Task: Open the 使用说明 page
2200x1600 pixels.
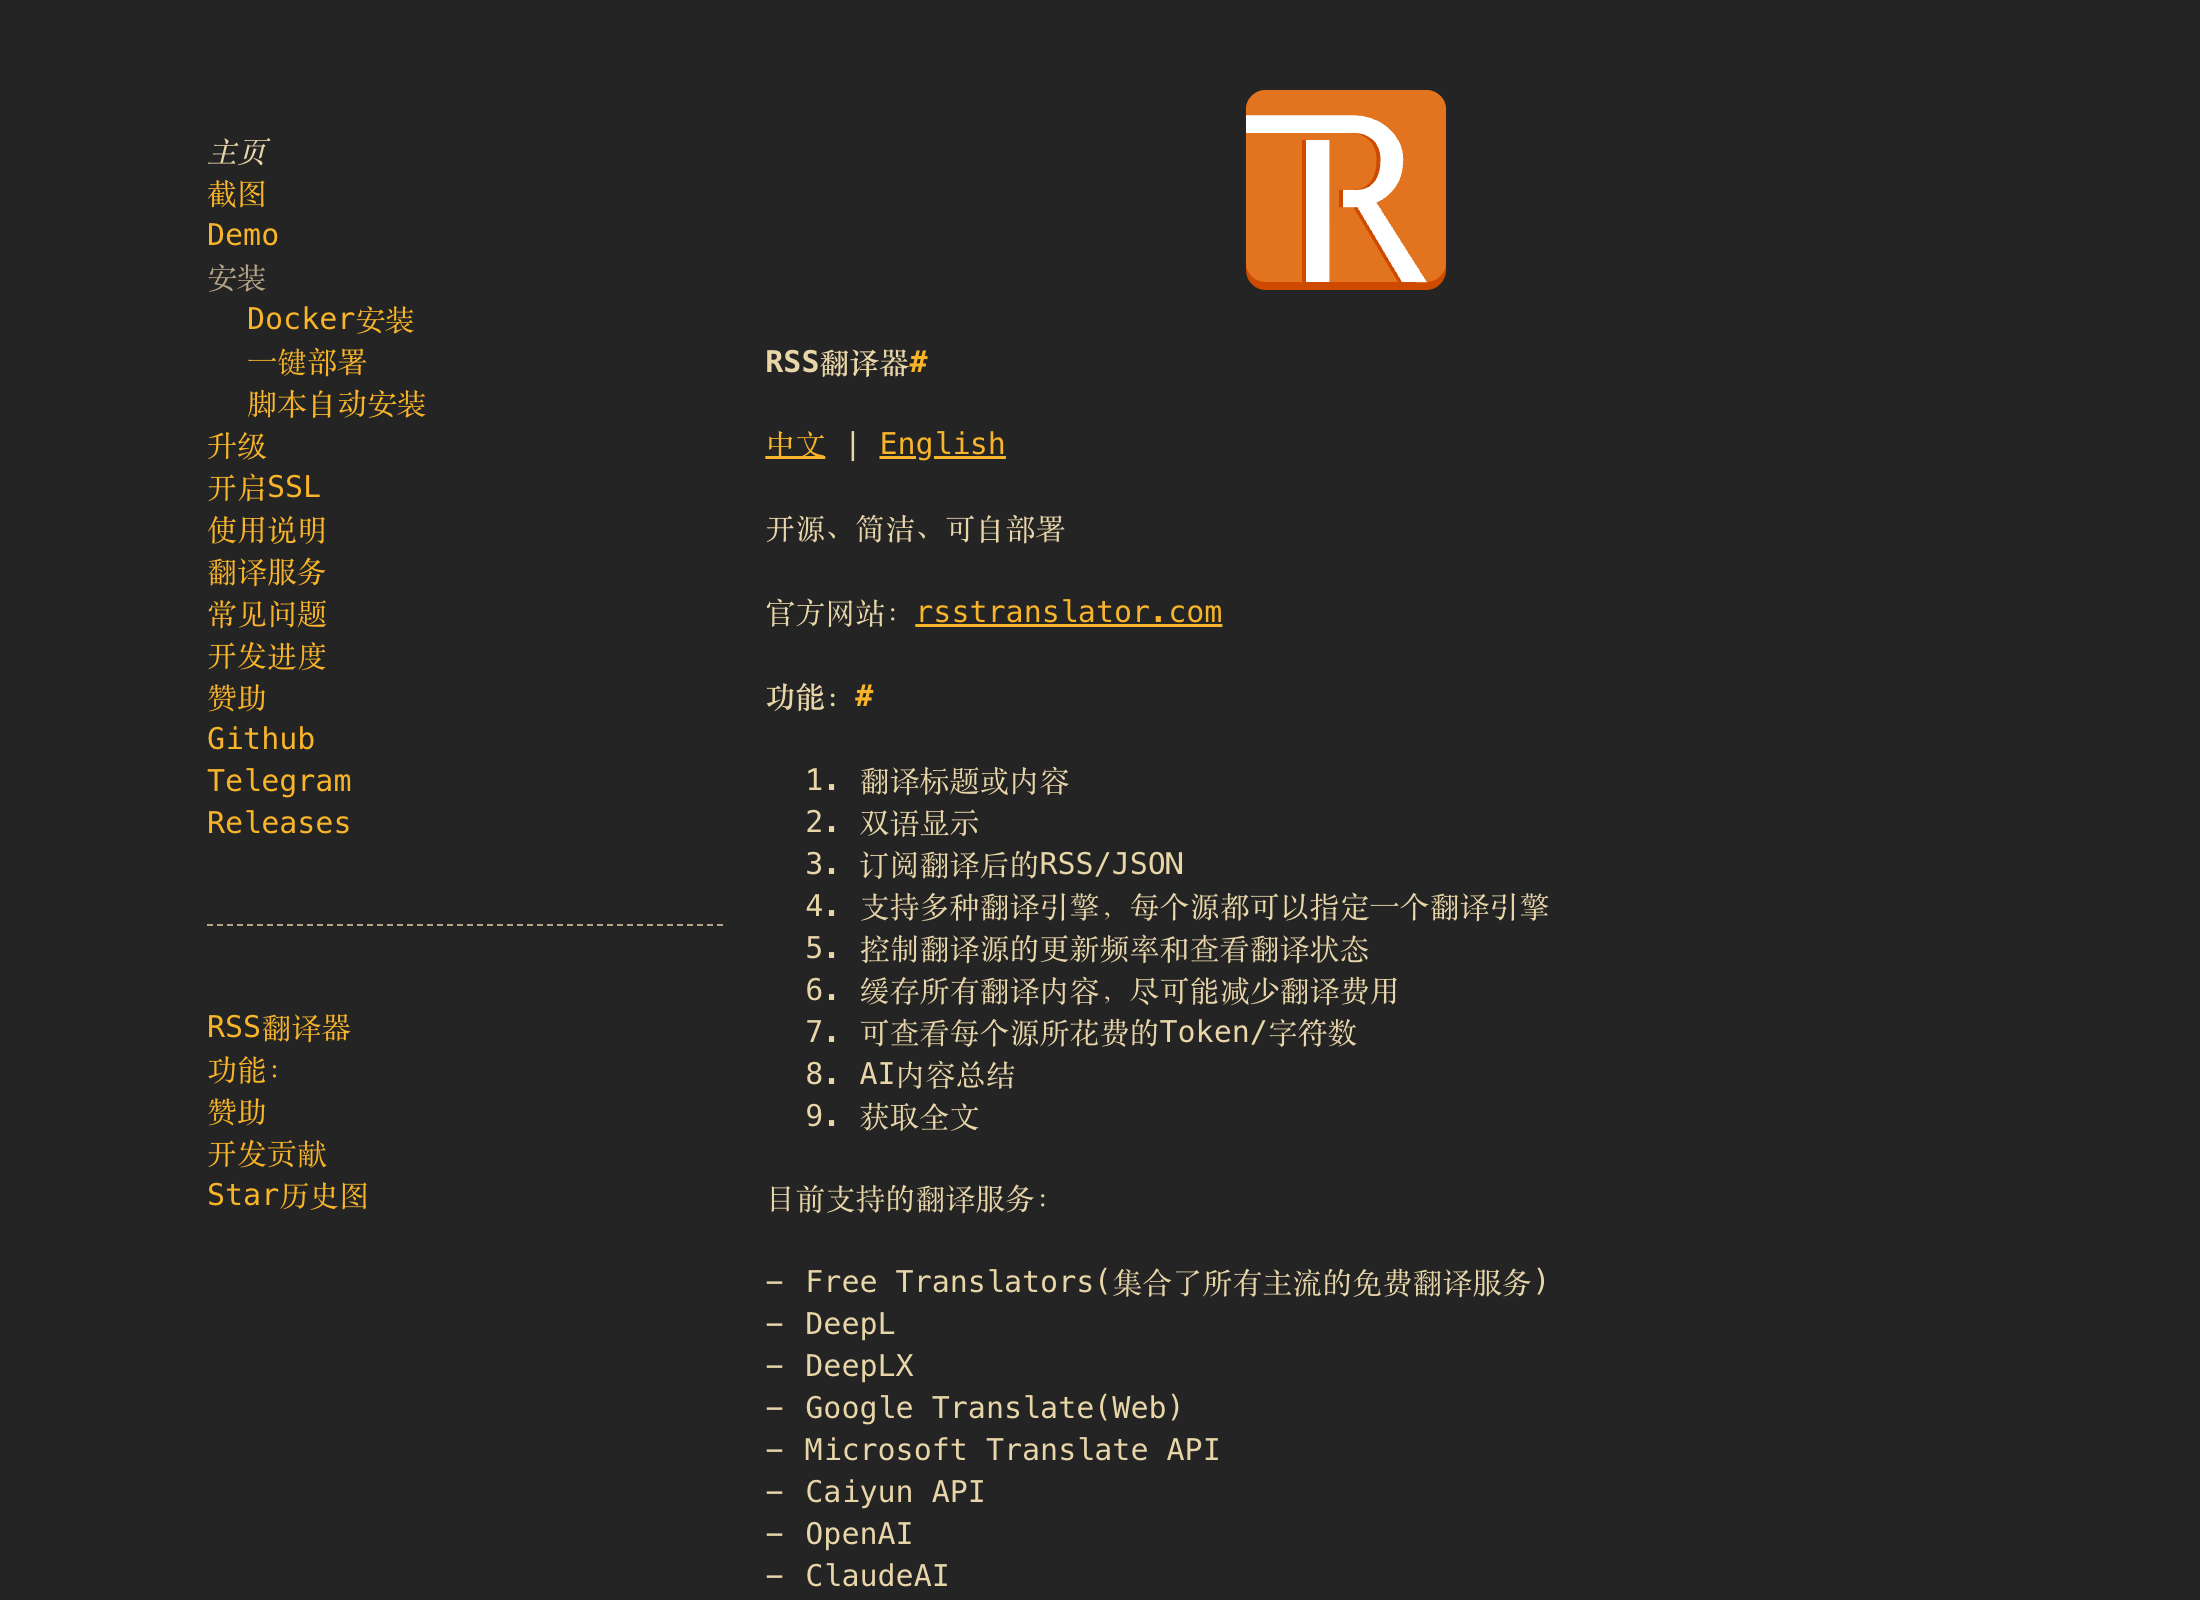Action: tap(267, 530)
